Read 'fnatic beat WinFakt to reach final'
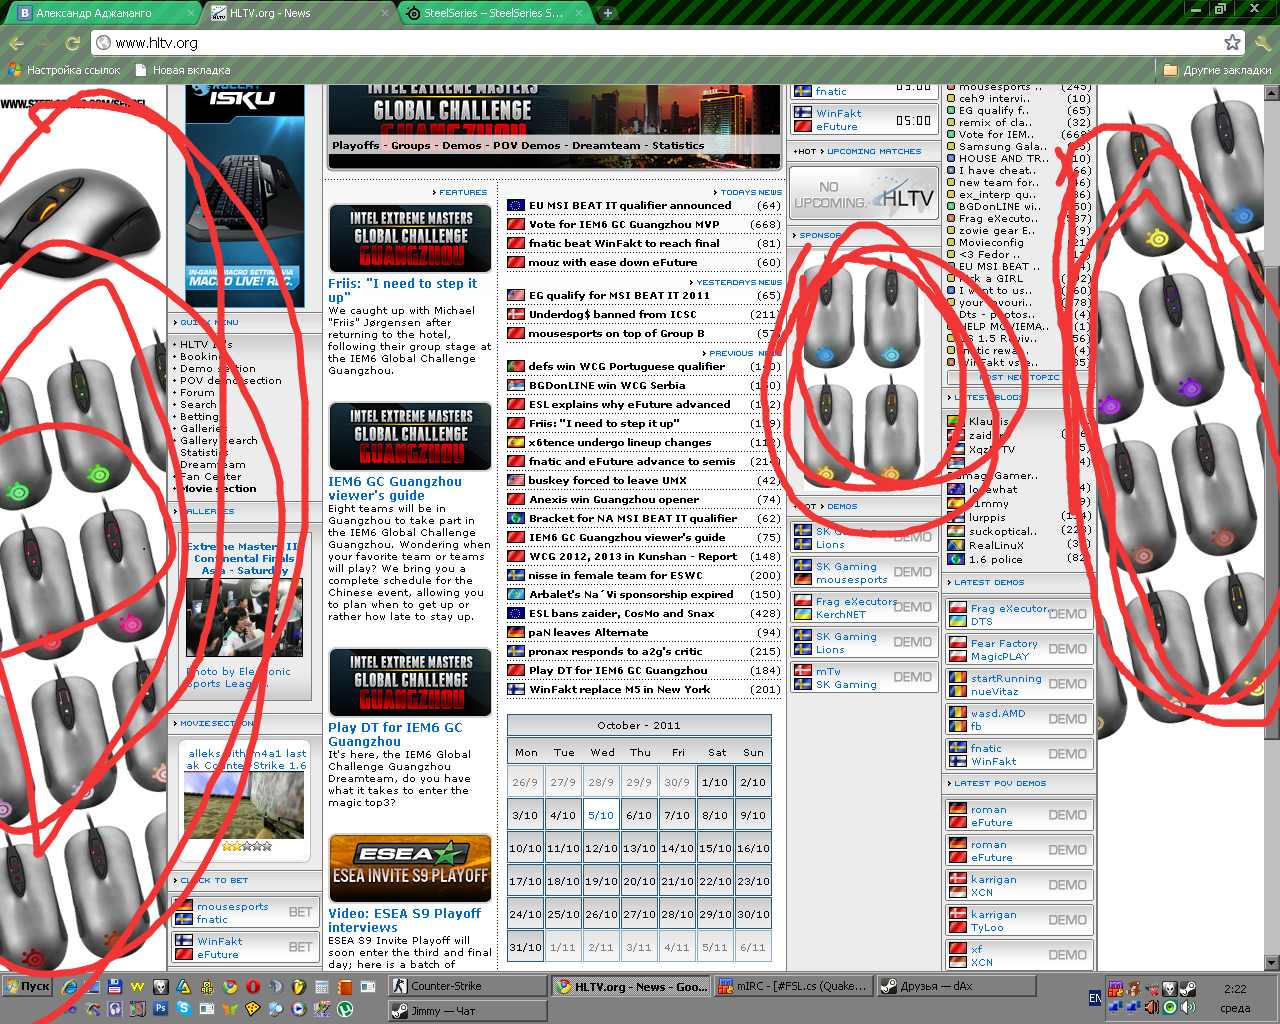The image size is (1280, 1024). pyautogui.click(x=624, y=244)
